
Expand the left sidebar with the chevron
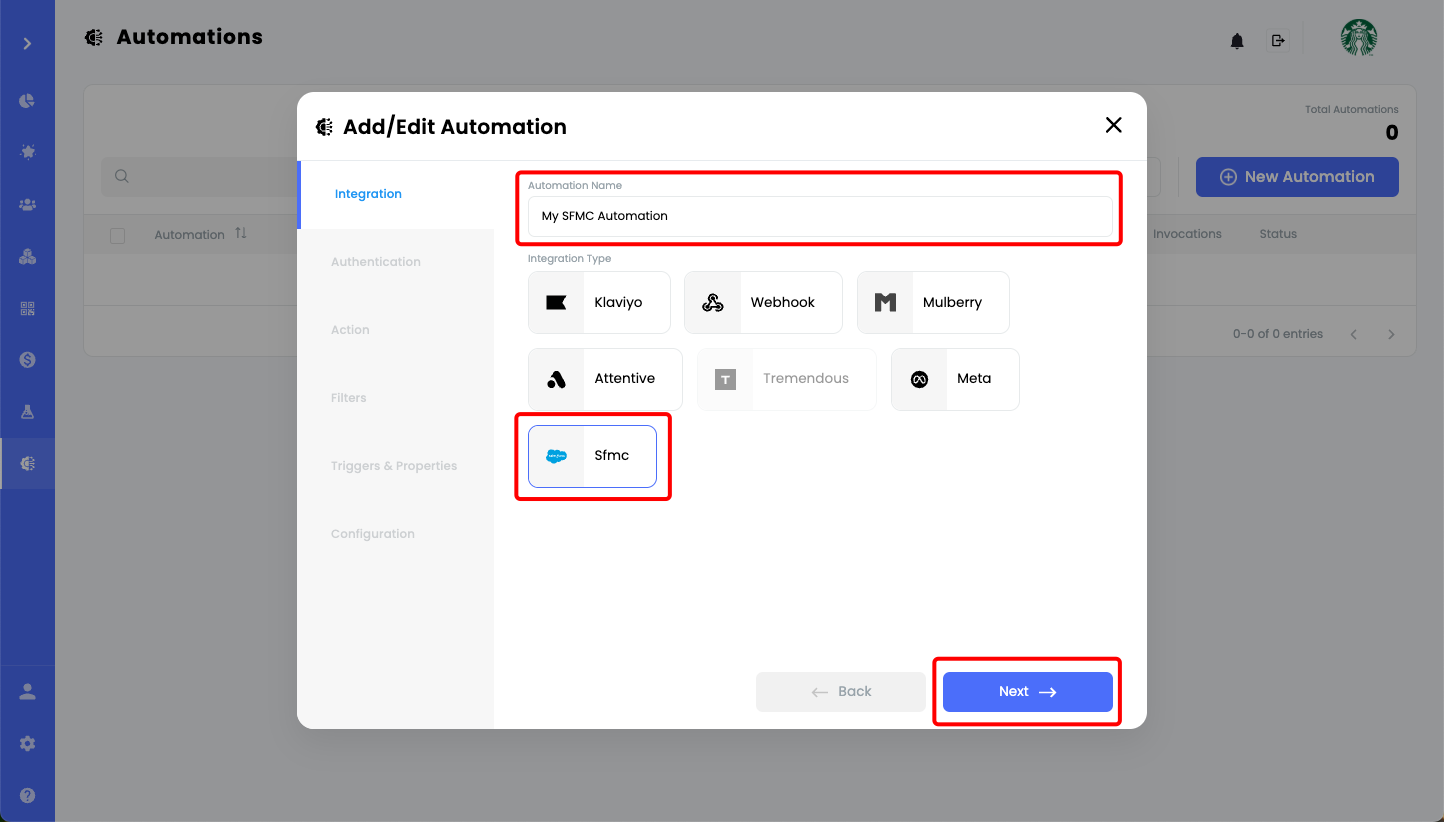click(27, 43)
